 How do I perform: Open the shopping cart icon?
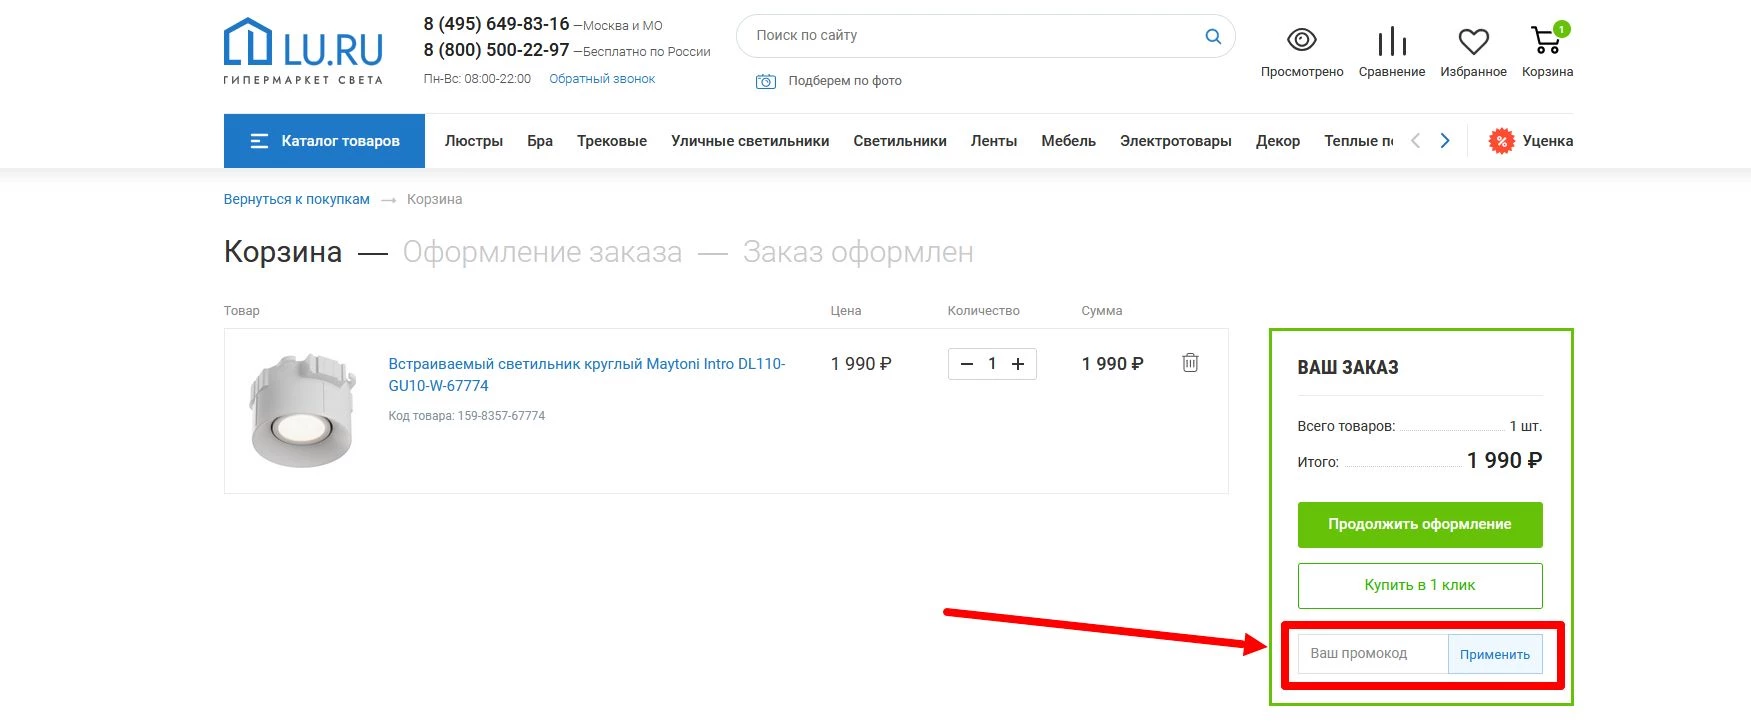1546,40
